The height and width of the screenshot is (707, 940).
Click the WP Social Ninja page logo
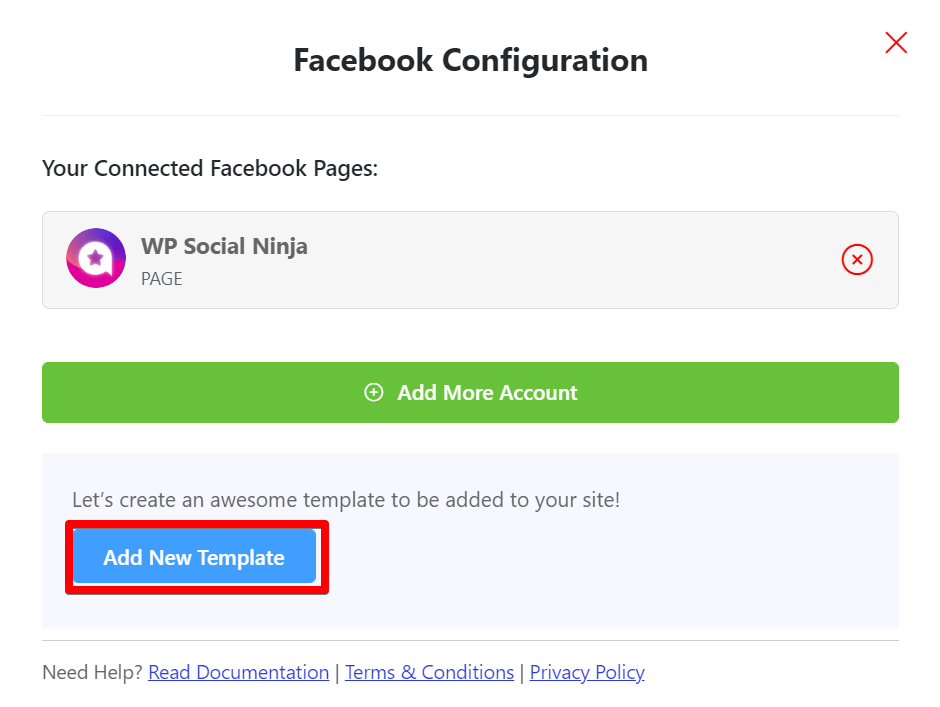click(x=96, y=258)
